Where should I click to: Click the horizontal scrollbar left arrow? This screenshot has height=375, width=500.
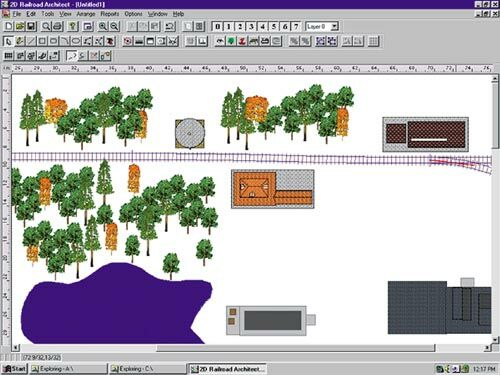click(x=15, y=348)
